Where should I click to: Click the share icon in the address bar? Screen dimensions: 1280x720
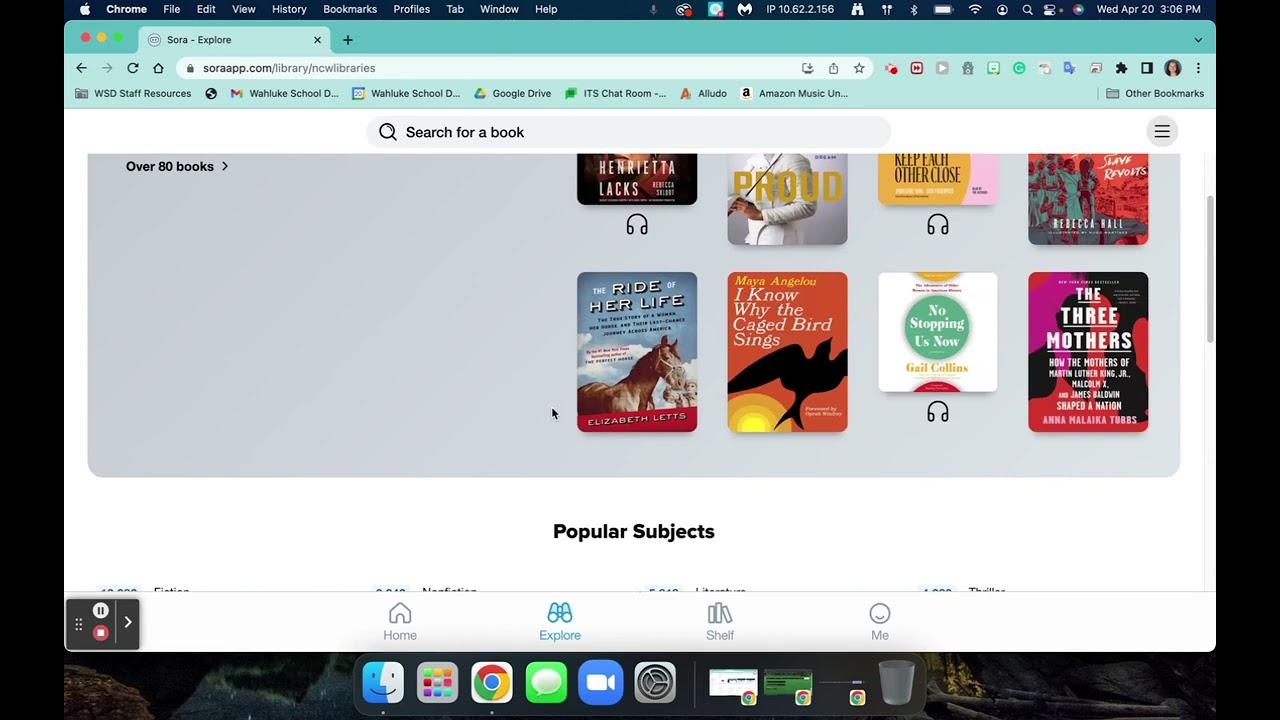tap(833, 68)
